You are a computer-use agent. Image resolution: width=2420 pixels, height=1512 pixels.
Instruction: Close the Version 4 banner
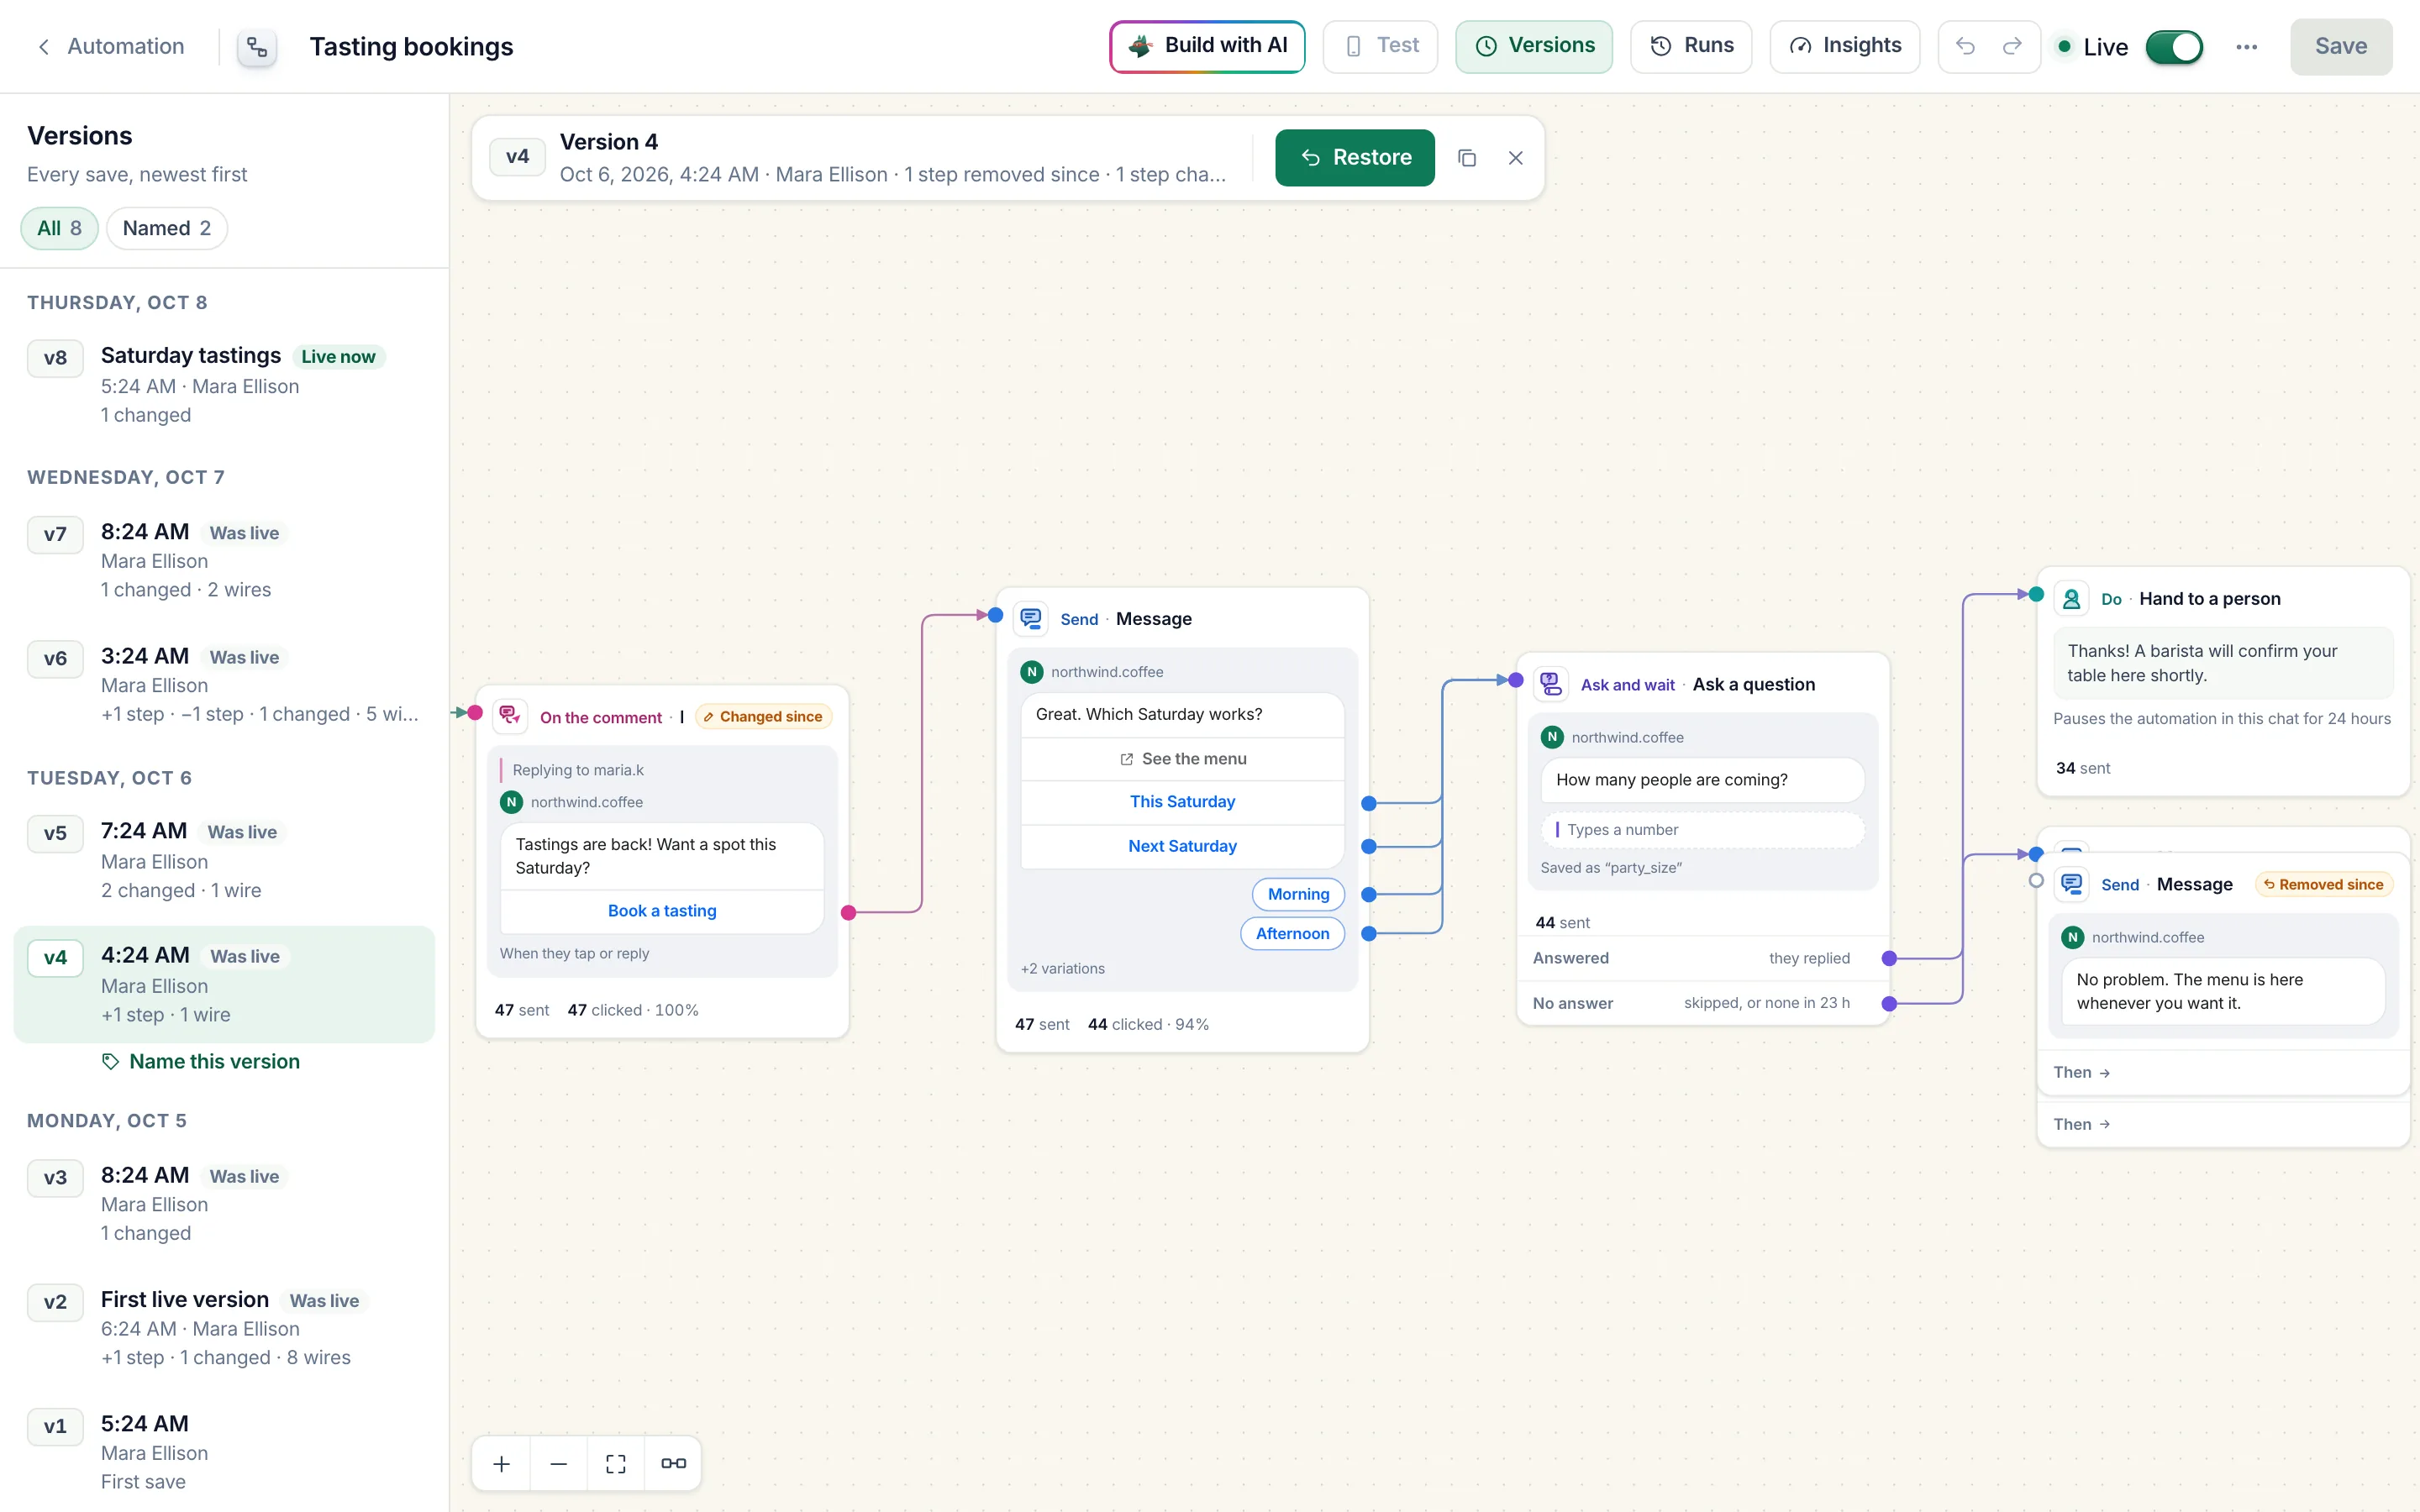[1515, 158]
